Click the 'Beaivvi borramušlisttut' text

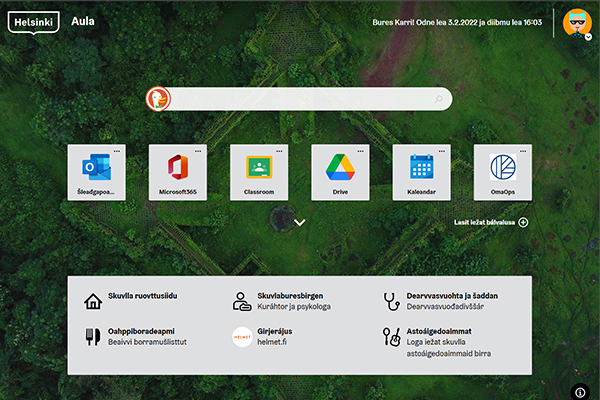pyautogui.click(x=147, y=342)
